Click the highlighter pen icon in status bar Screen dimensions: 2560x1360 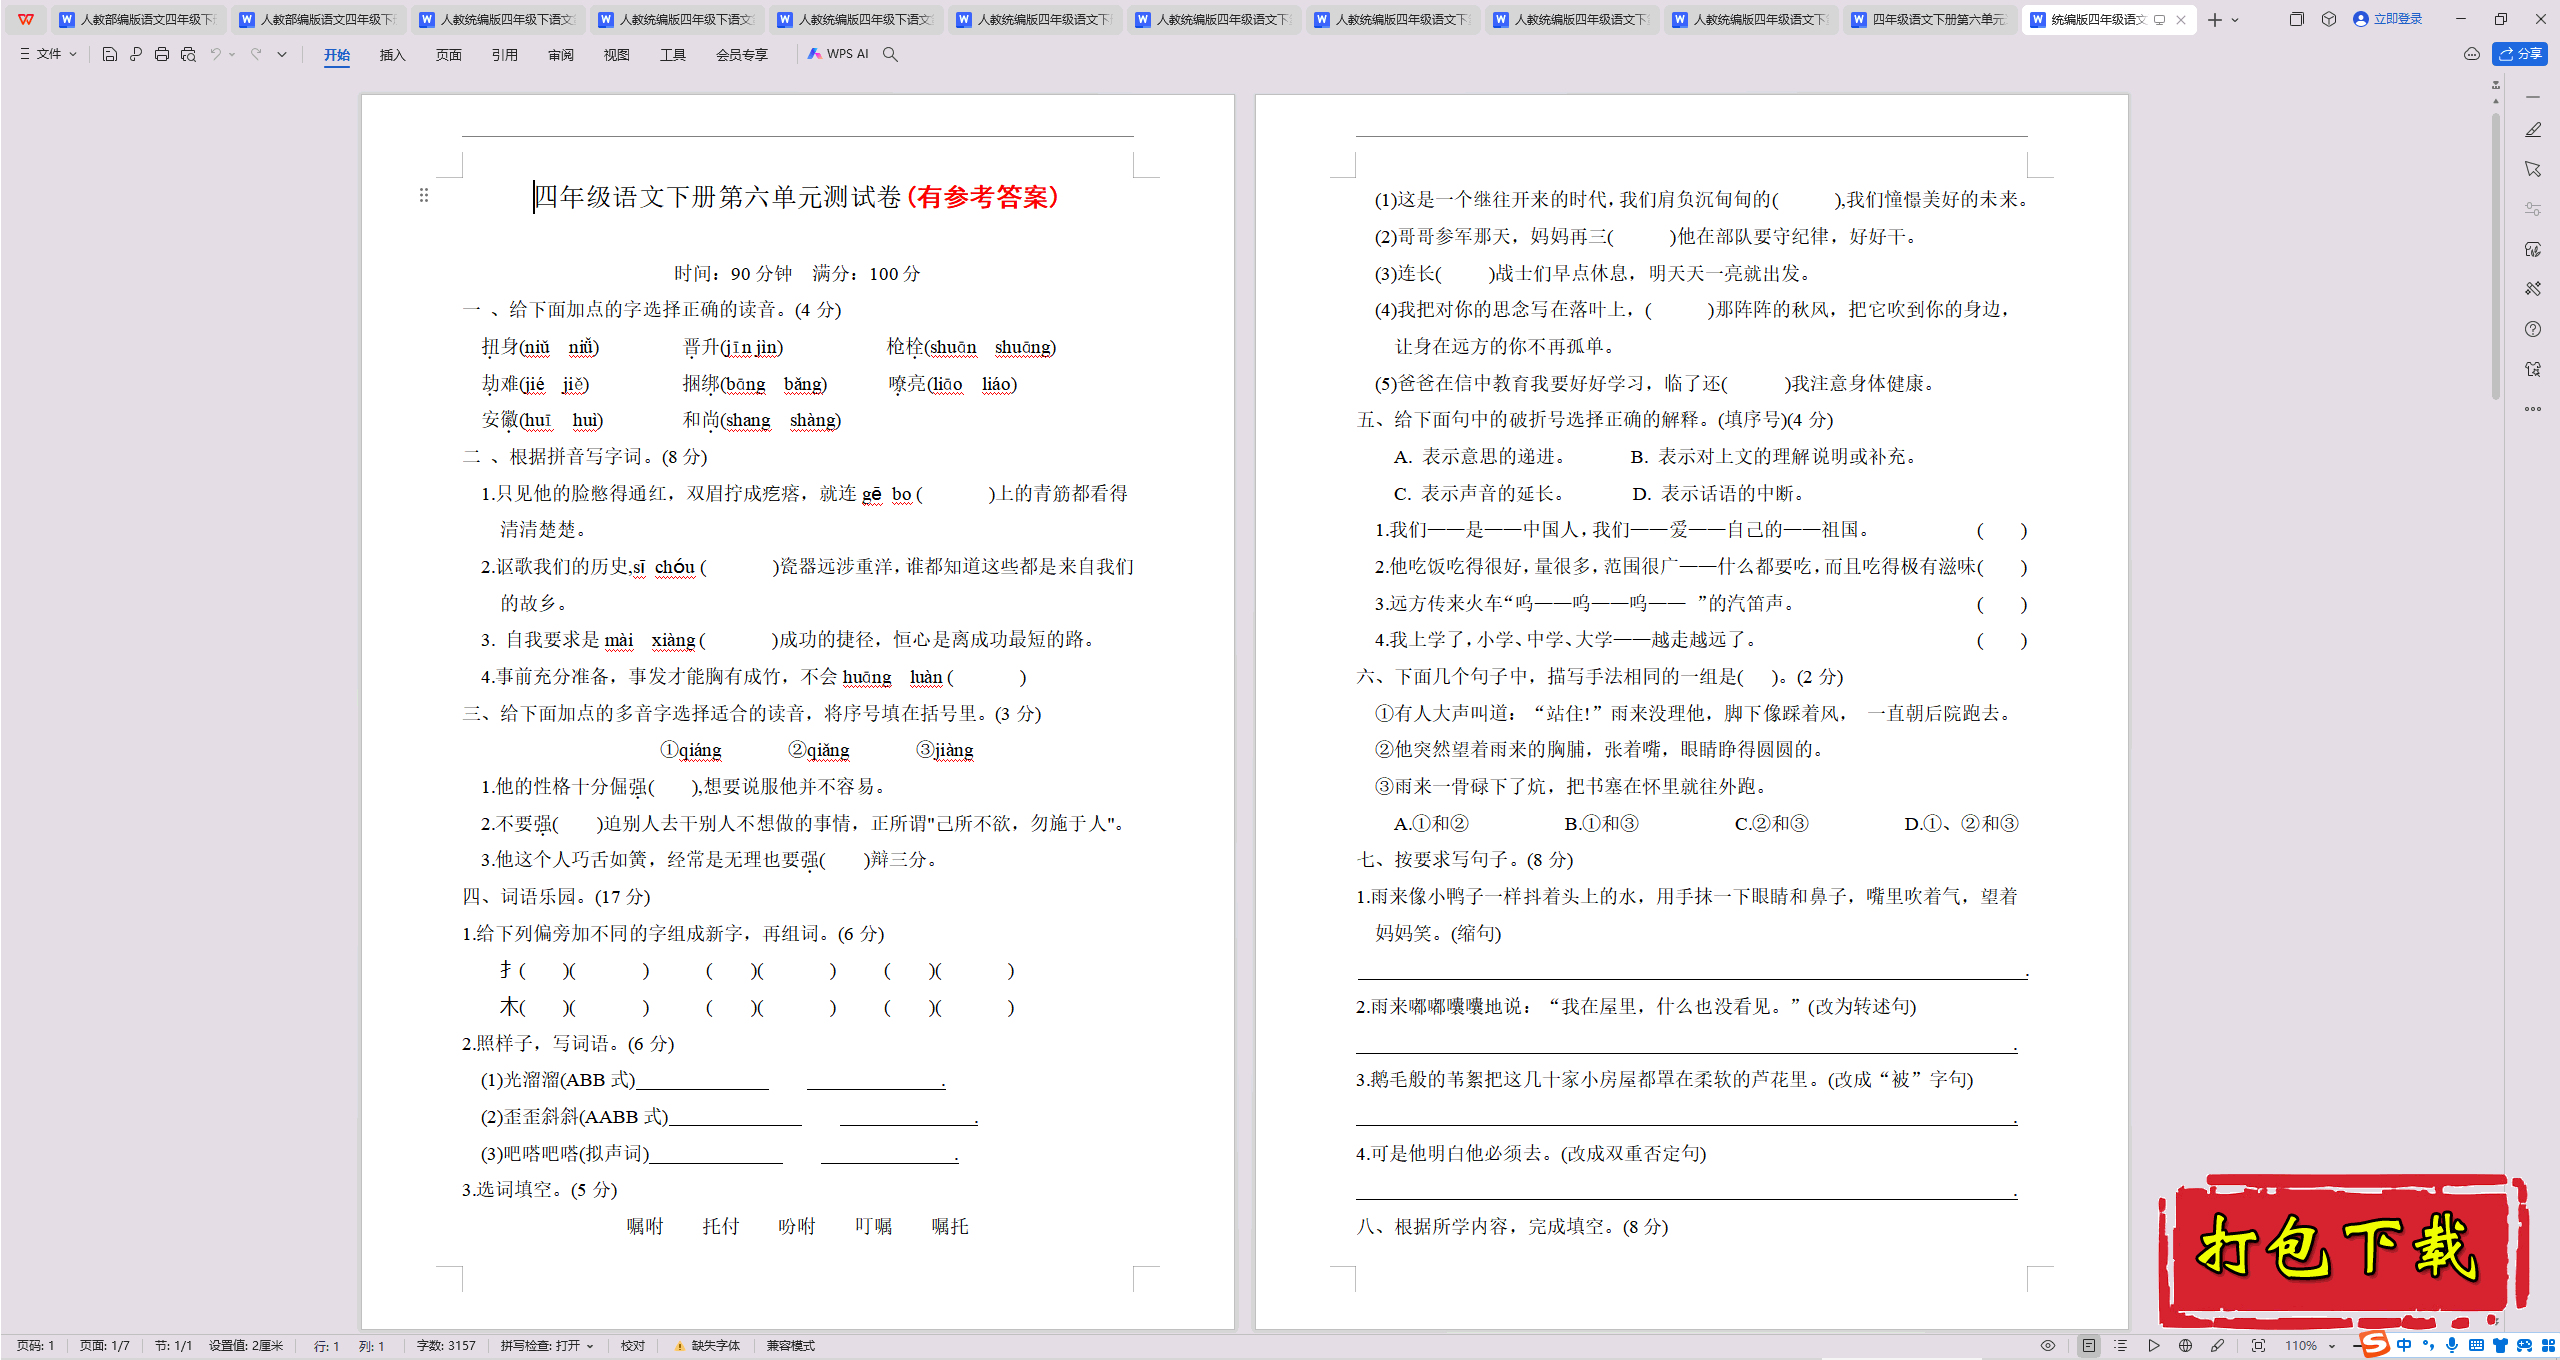click(x=2217, y=1346)
